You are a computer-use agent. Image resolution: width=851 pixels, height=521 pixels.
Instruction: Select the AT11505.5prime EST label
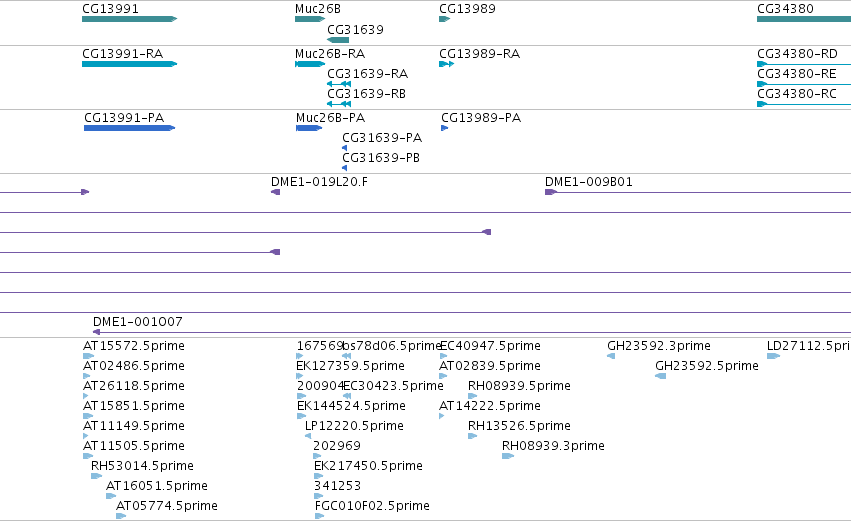click(x=134, y=446)
